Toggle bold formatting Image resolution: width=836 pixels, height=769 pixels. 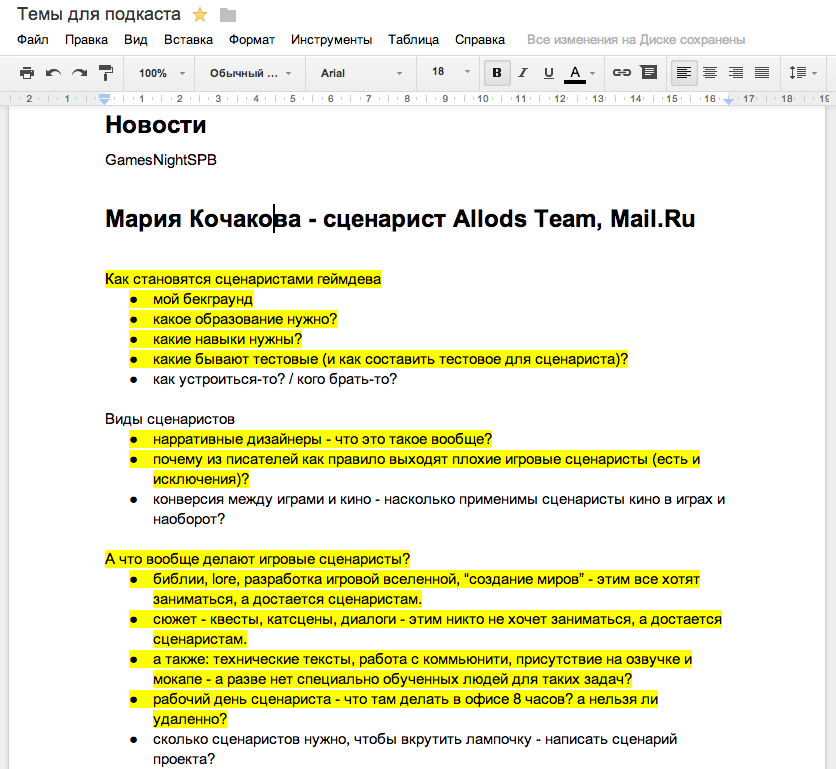point(497,73)
